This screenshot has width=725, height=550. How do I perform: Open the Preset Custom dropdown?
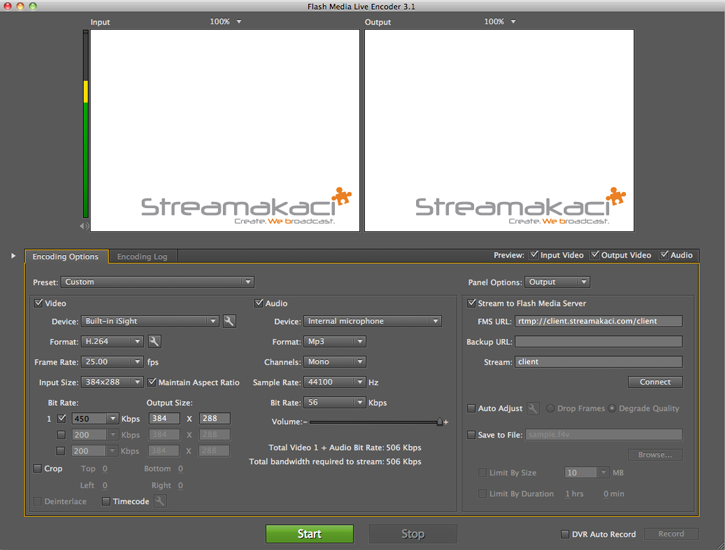157,282
